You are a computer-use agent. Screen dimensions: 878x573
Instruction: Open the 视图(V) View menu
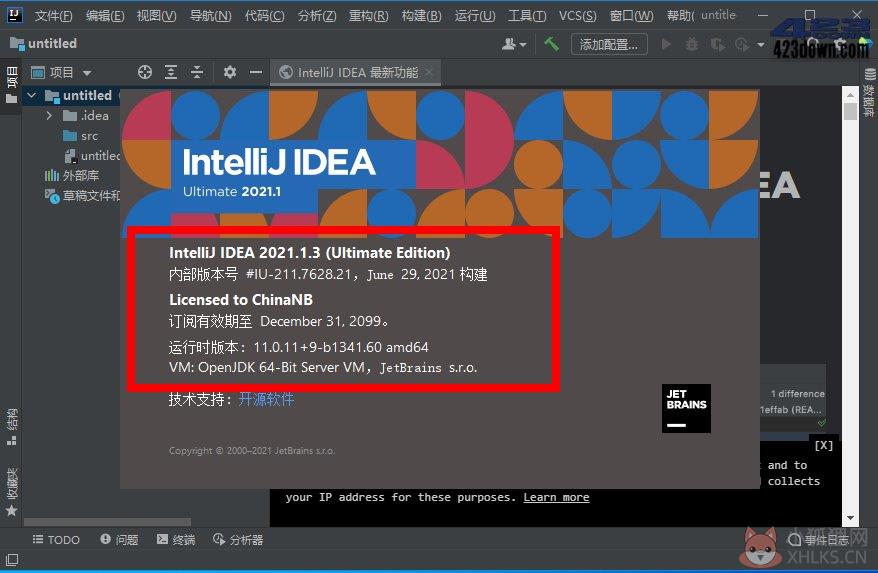tap(157, 16)
